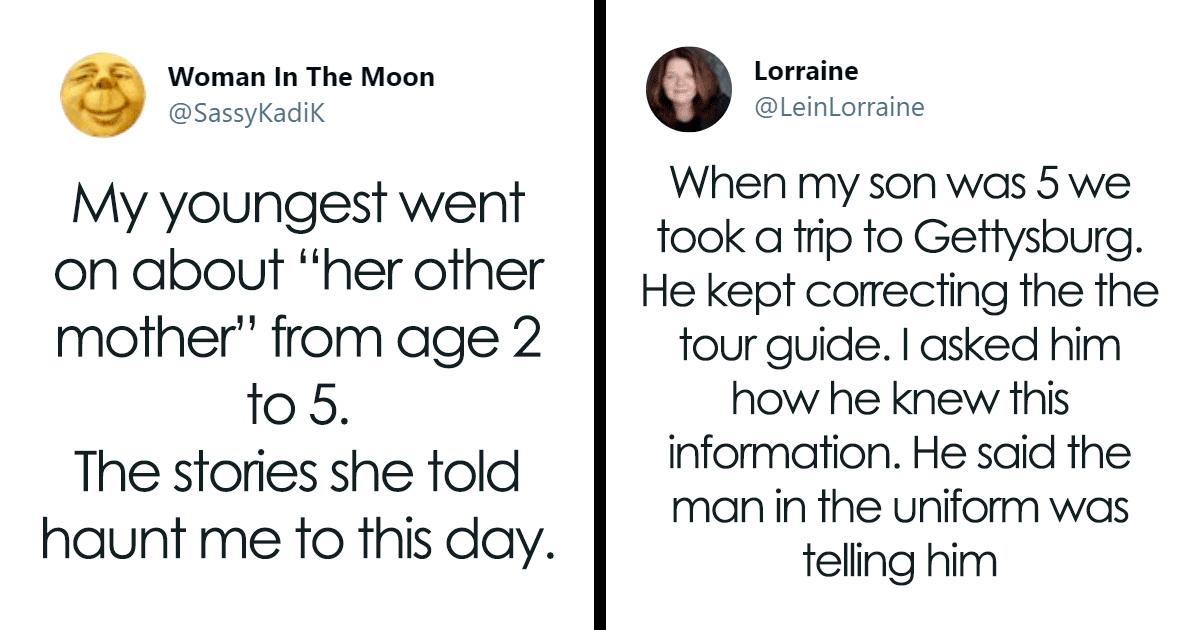Viewport: 1200px width, 630px height.
Task: Open the Woman In The Moon profile name
Action: [x=301, y=78]
